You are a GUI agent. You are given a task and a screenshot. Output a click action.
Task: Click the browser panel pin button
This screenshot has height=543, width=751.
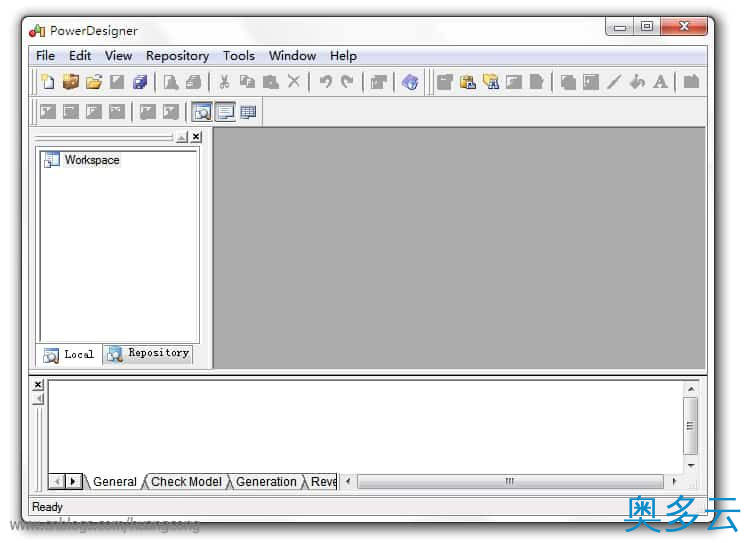pos(182,138)
